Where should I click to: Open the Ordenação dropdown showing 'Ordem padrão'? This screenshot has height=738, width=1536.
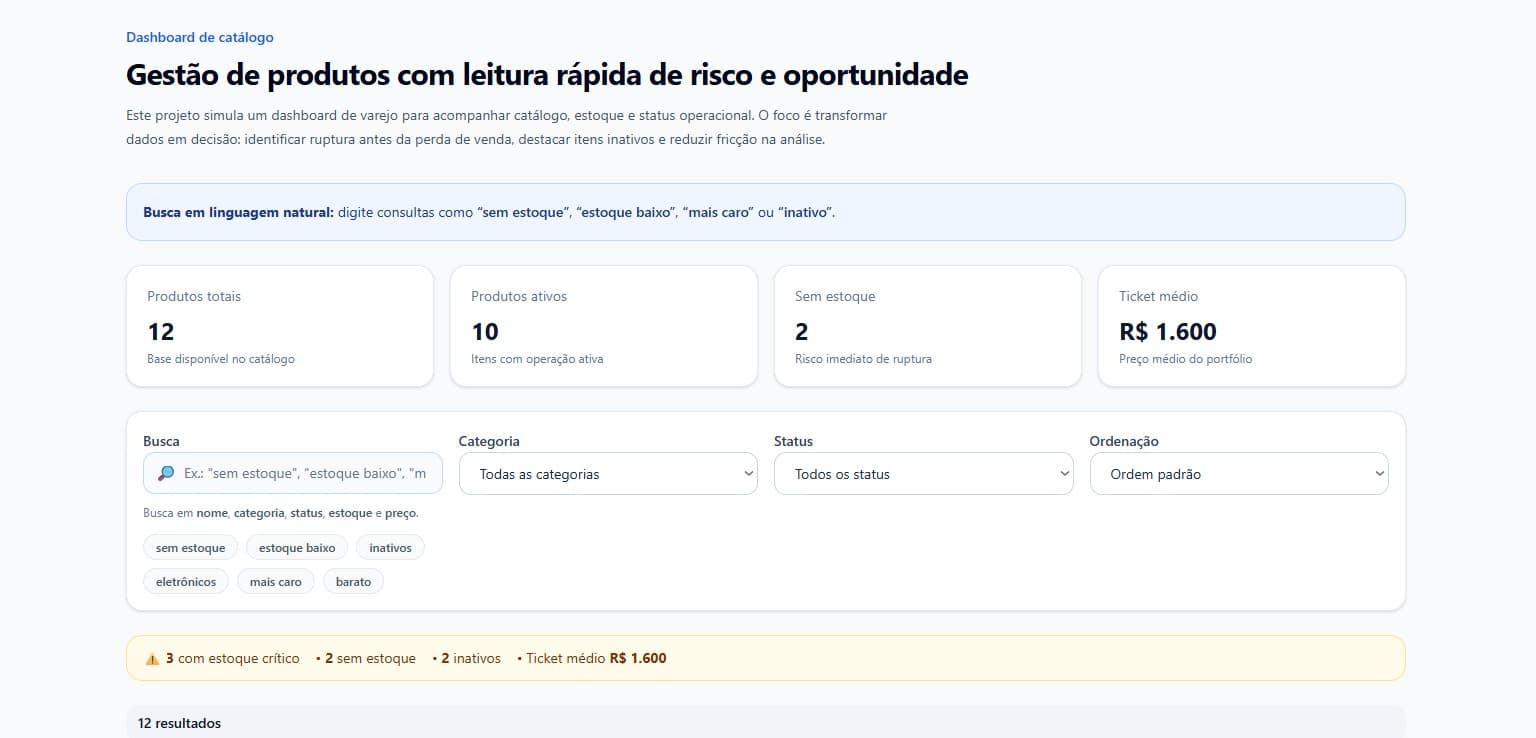tap(1239, 473)
